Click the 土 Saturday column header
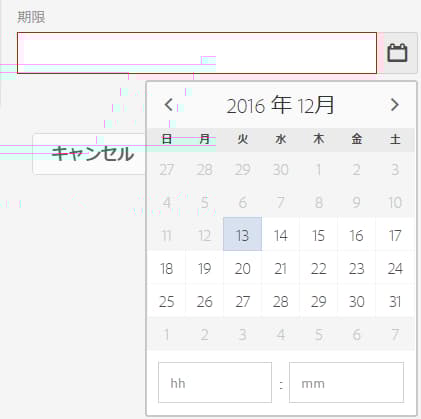 click(395, 139)
